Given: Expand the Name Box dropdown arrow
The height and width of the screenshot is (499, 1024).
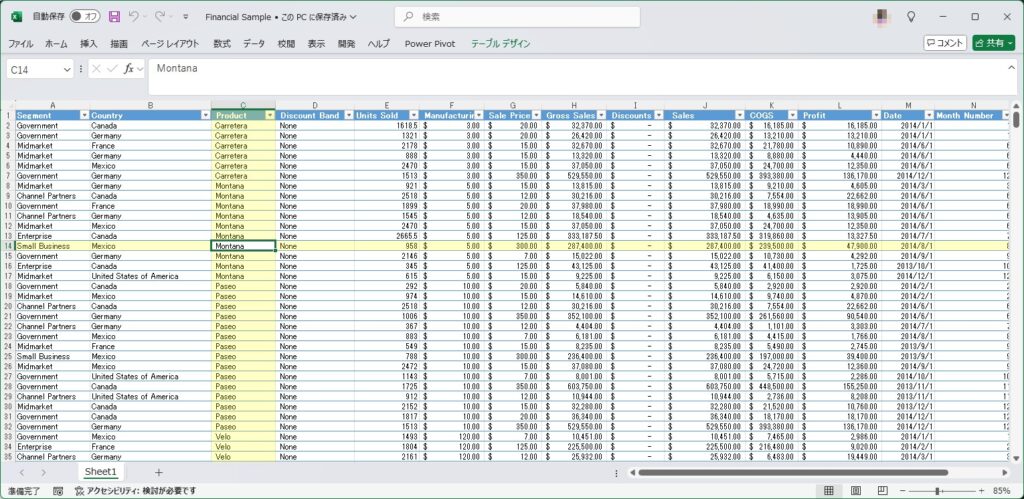Looking at the screenshot, I should point(67,69).
